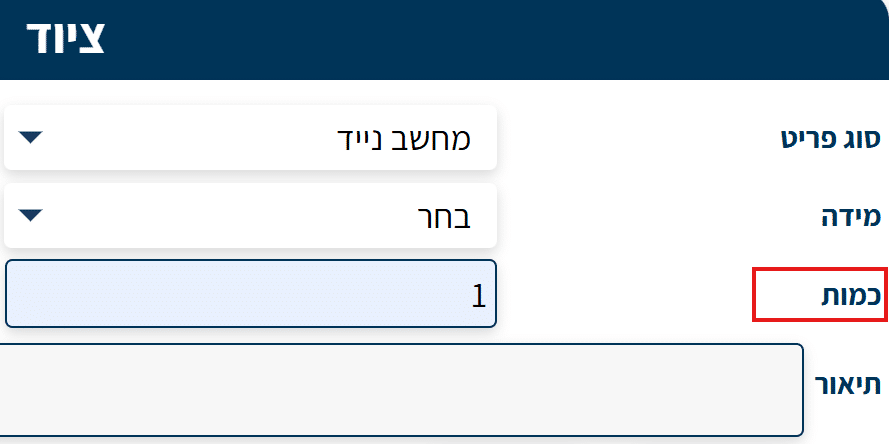Open the סוג פריט dropdown arrow
Image resolution: width=890 pixels, height=444 pixels.
(31, 138)
